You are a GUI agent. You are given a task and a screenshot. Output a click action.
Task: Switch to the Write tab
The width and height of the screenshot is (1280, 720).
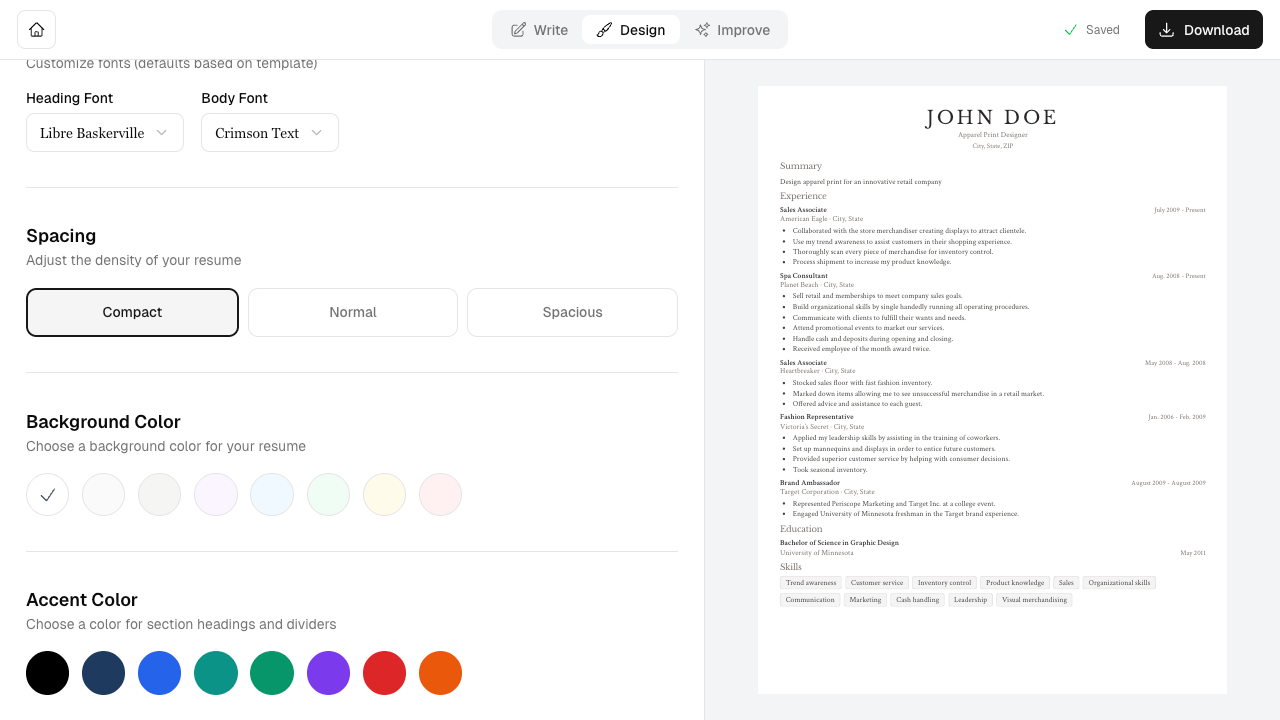click(539, 30)
